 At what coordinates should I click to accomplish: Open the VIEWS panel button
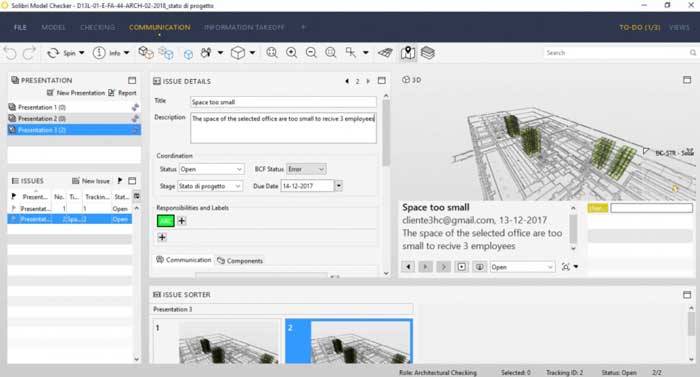pyautogui.click(x=679, y=27)
